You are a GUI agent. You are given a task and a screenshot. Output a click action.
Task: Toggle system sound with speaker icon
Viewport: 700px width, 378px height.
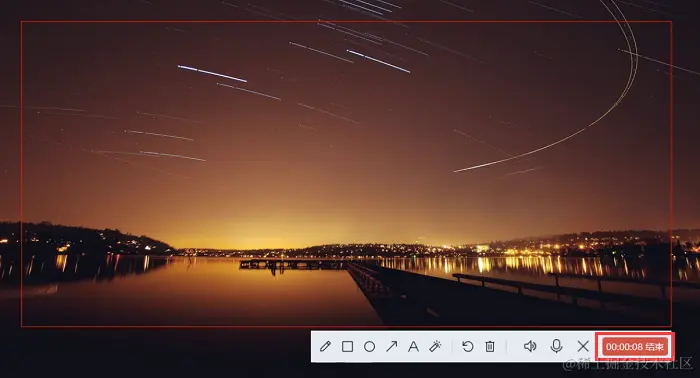click(530, 346)
